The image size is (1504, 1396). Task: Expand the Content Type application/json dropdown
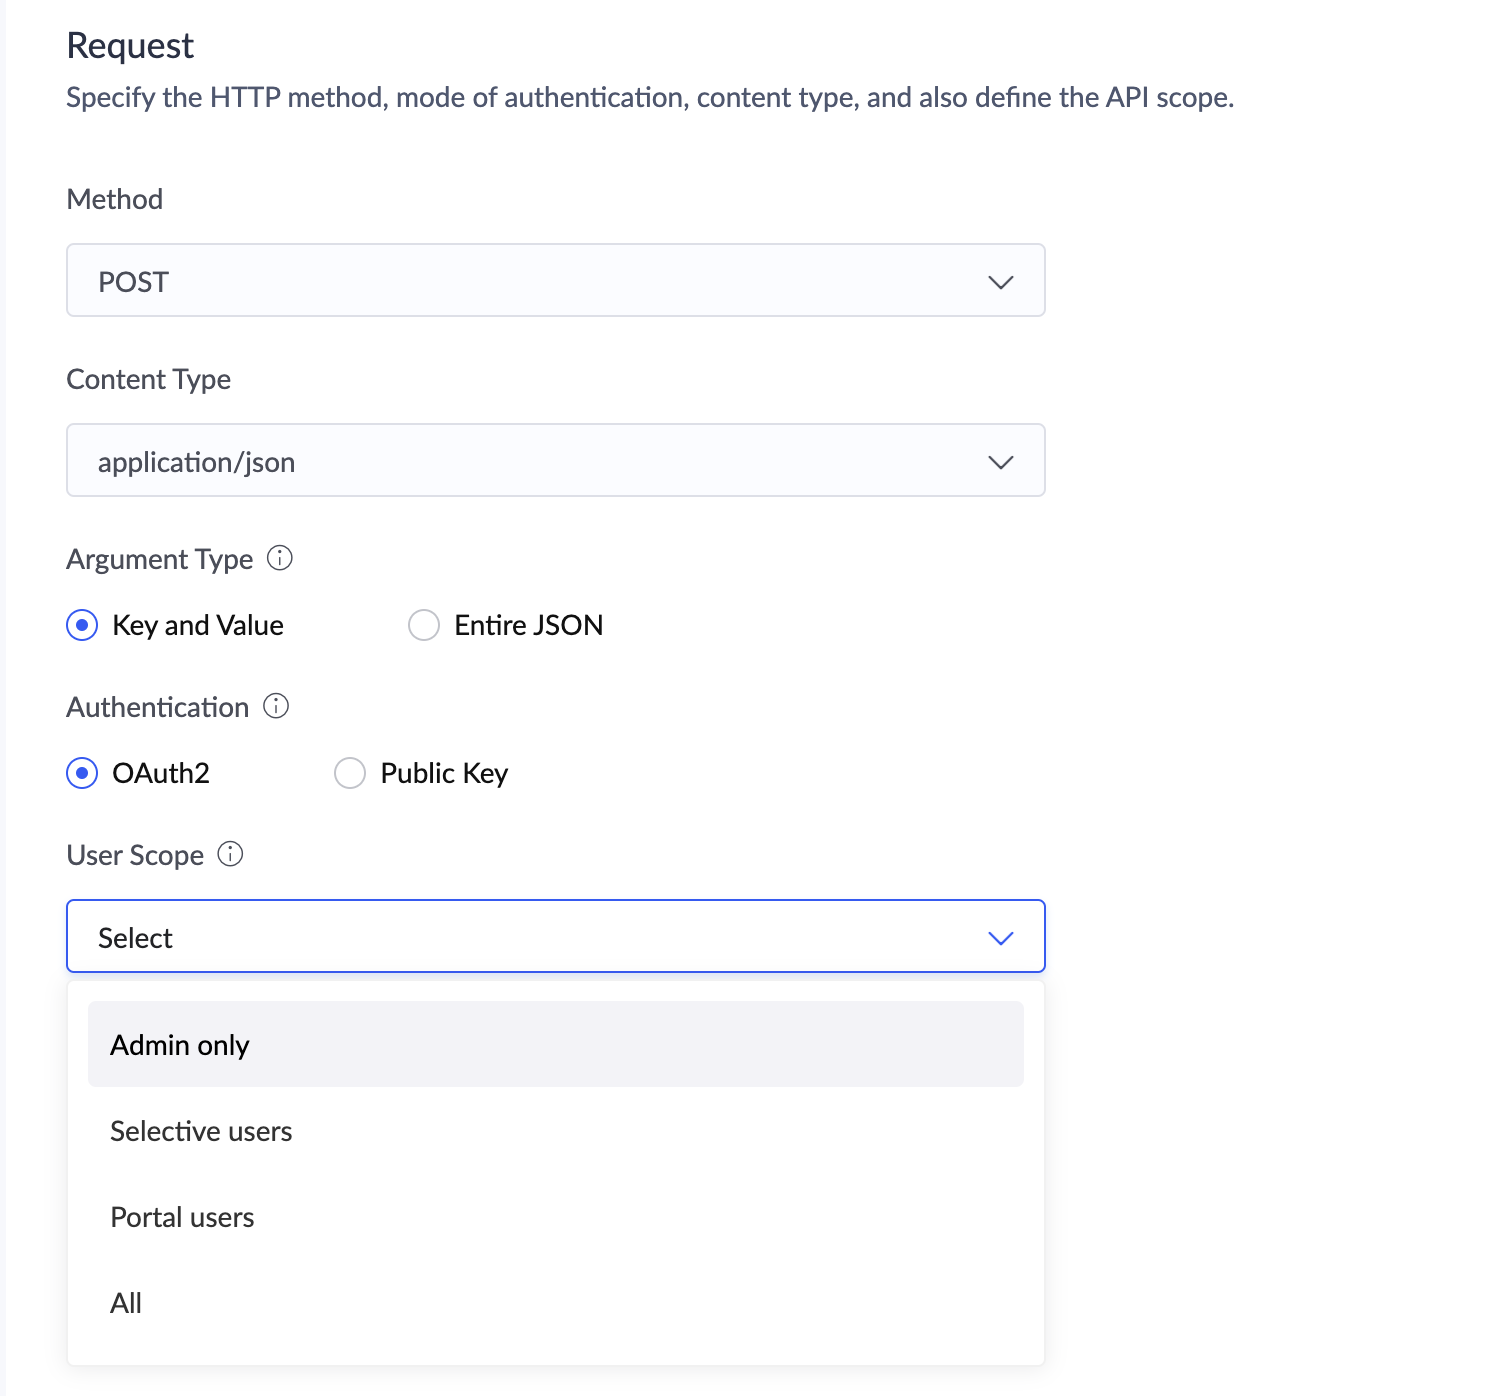click(x=555, y=461)
